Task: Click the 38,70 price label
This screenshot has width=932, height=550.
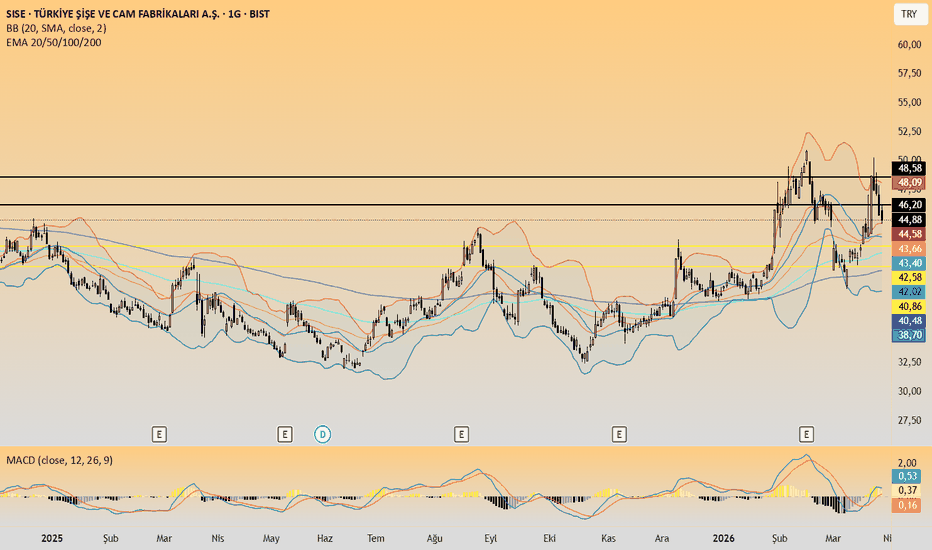Action: (909, 335)
